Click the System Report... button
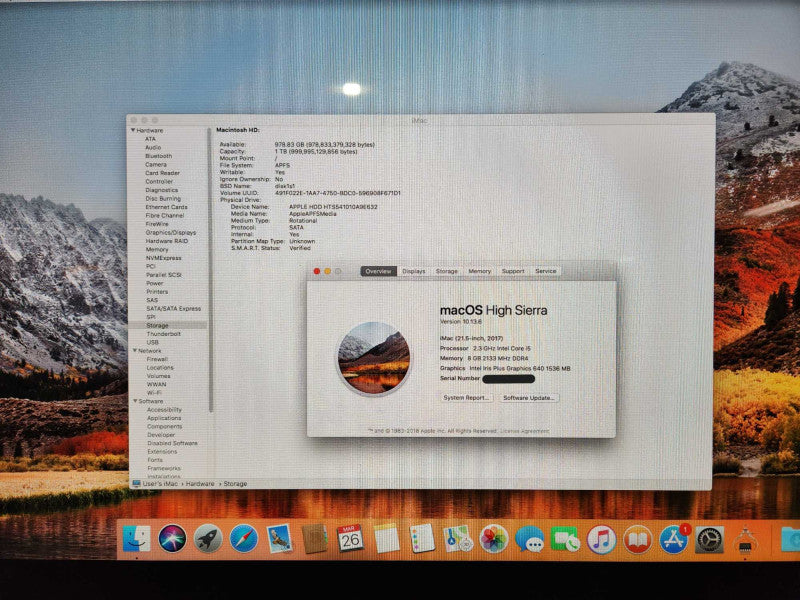 pos(466,397)
